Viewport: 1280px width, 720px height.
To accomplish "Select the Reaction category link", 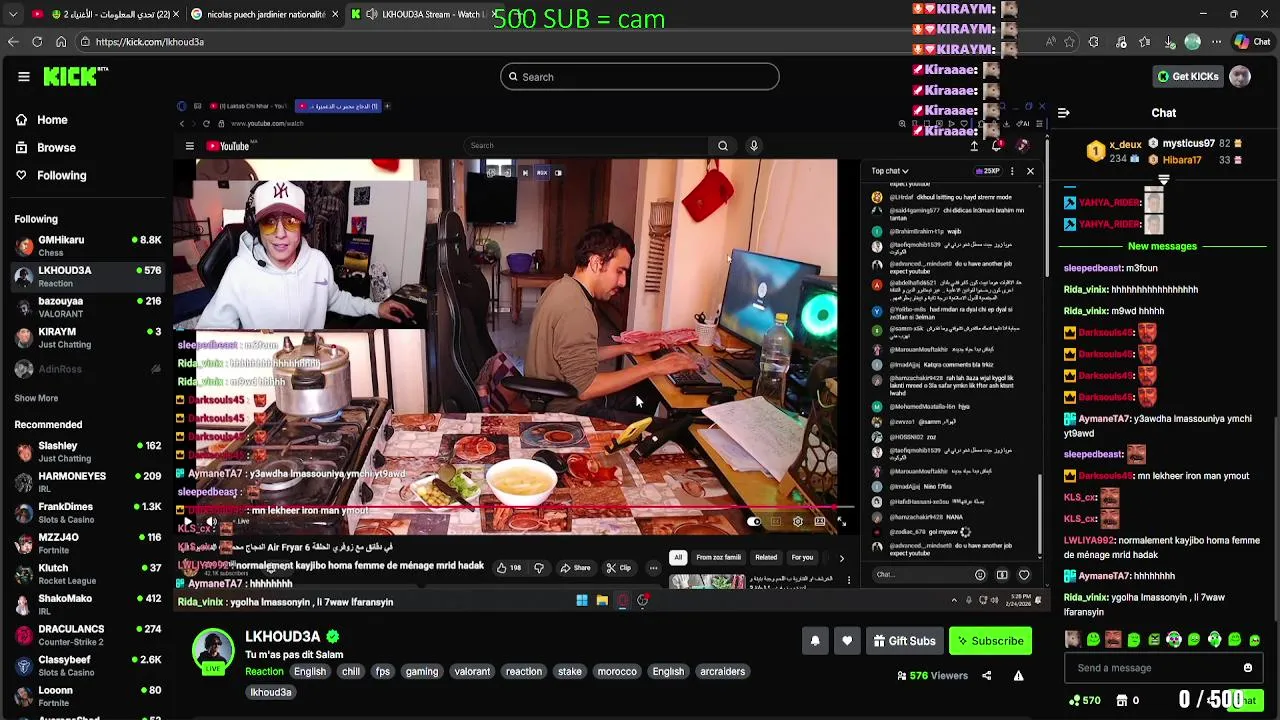I will tap(264, 672).
